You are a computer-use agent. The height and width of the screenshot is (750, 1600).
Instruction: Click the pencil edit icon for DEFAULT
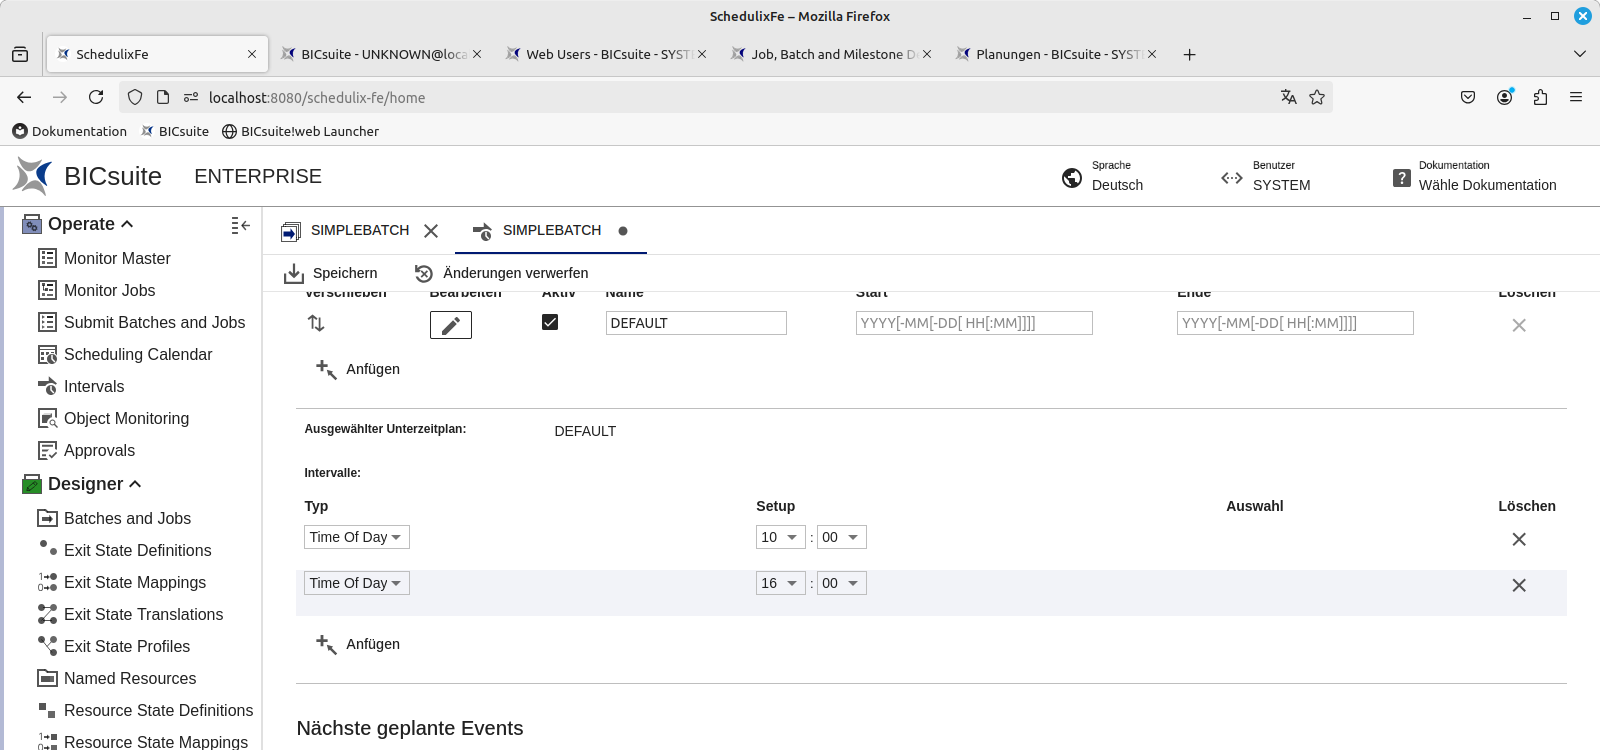click(450, 325)
